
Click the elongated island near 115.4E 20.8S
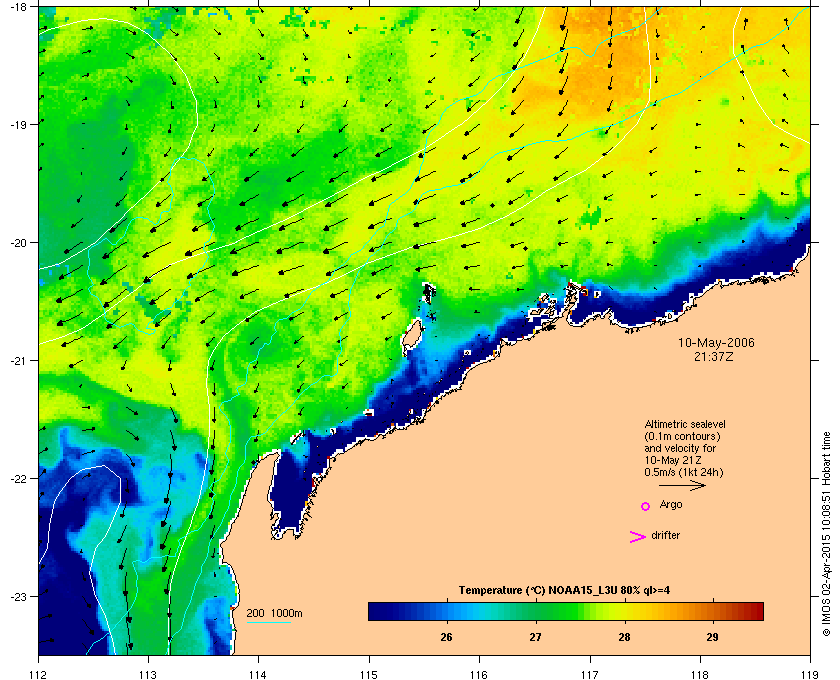[x=412, y=334]
